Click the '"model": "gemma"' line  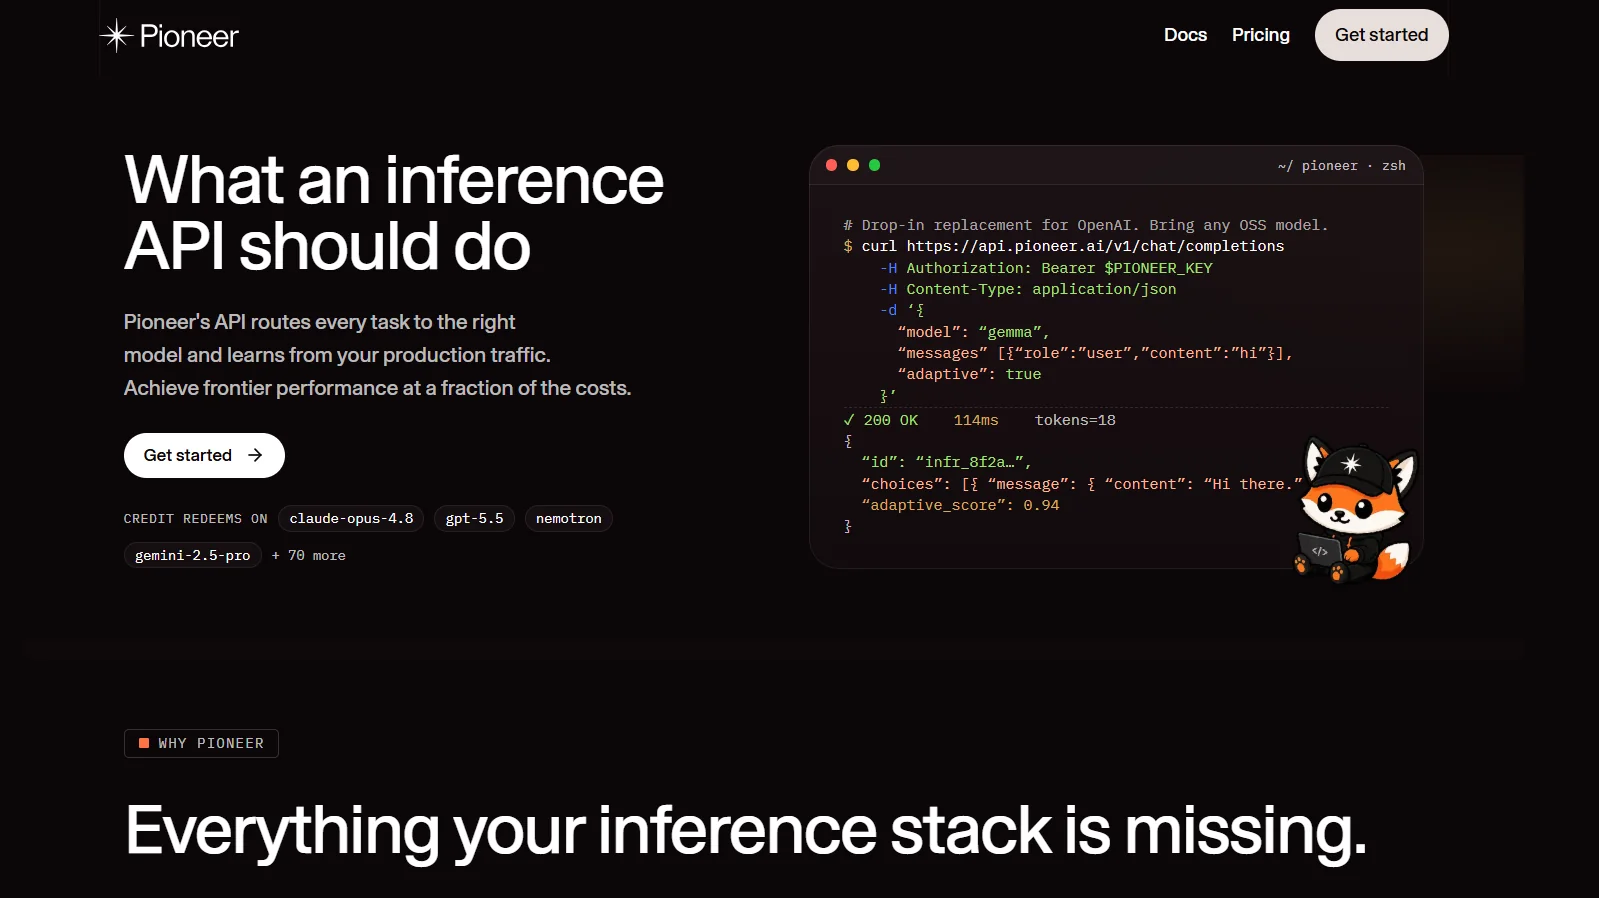point(973,332)
